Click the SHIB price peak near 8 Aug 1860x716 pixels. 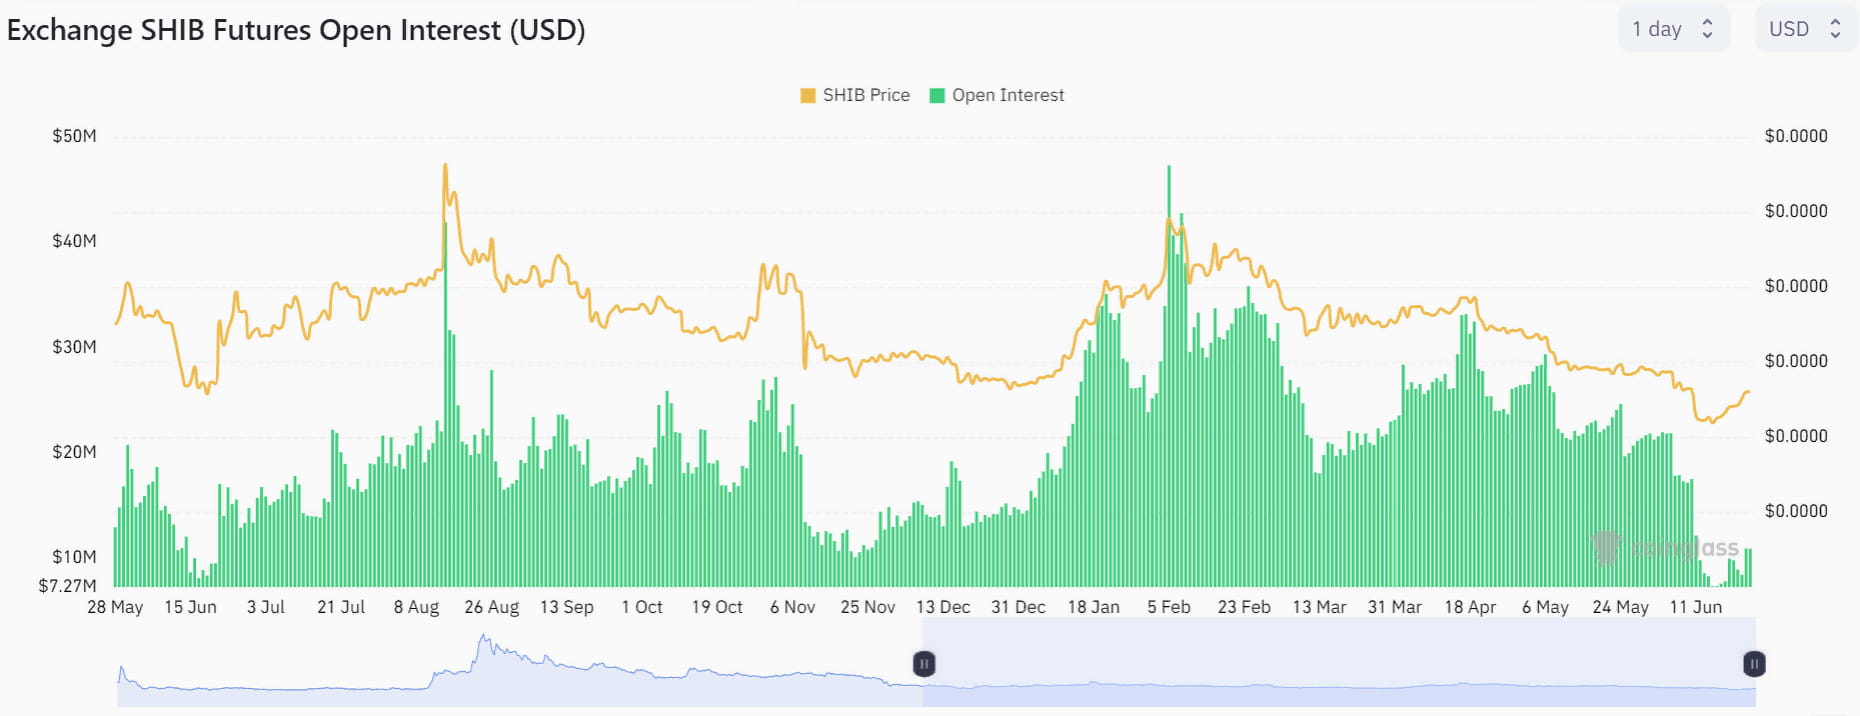(445, 165)
